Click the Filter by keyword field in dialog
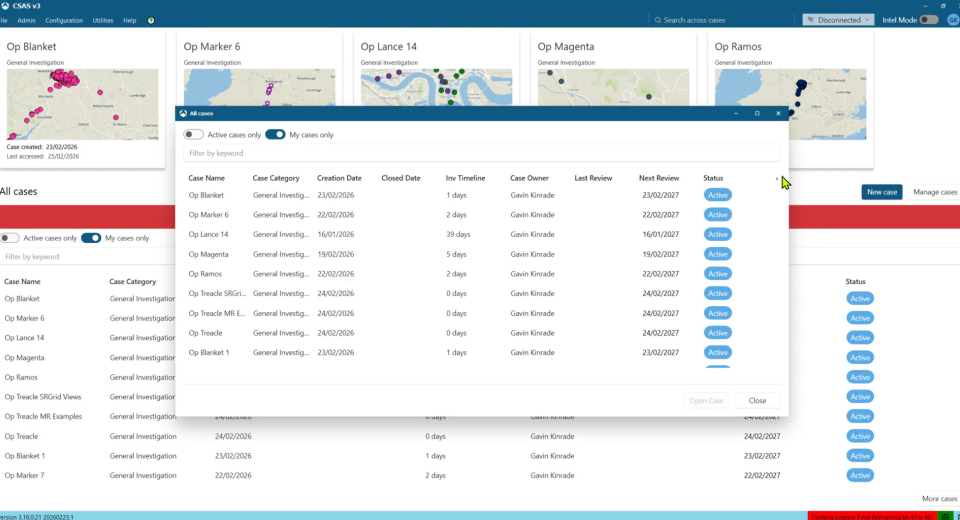The height and width of the screenshot is (520, 960). pos(481,153)
